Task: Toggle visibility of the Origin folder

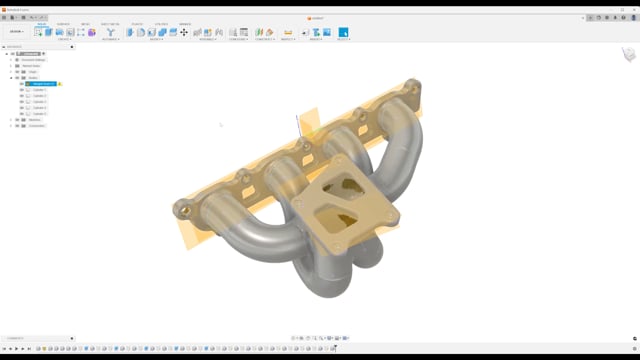Action: (x=18, y=72)
